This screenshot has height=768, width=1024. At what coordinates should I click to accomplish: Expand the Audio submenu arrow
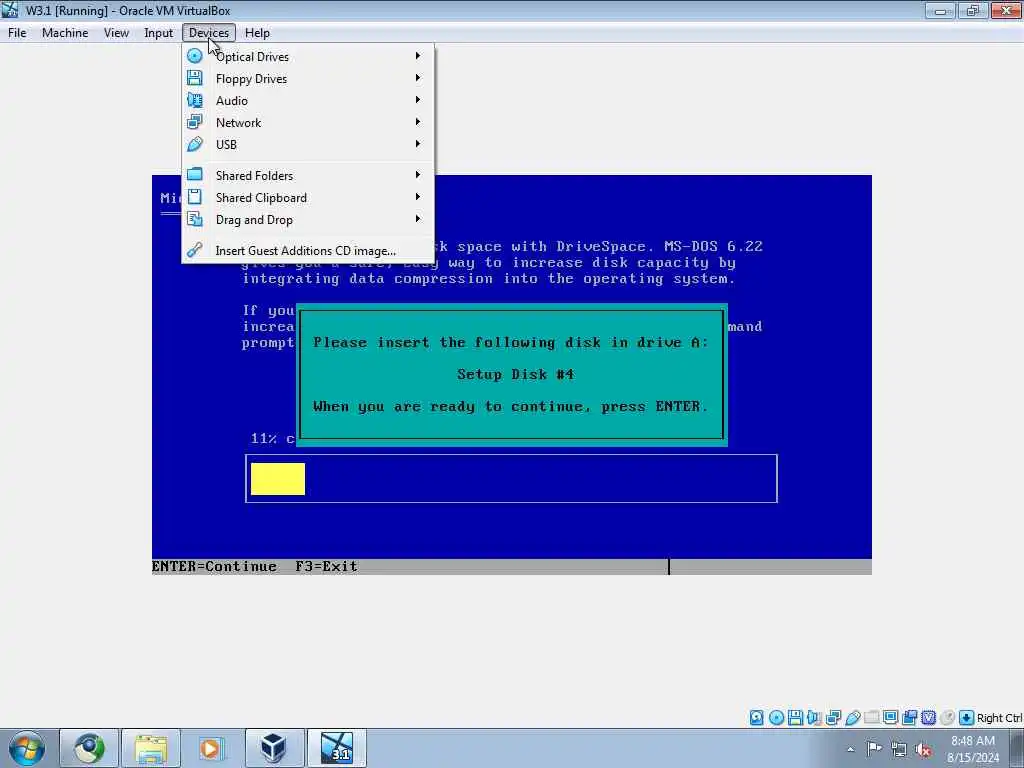tap(417, 100)
